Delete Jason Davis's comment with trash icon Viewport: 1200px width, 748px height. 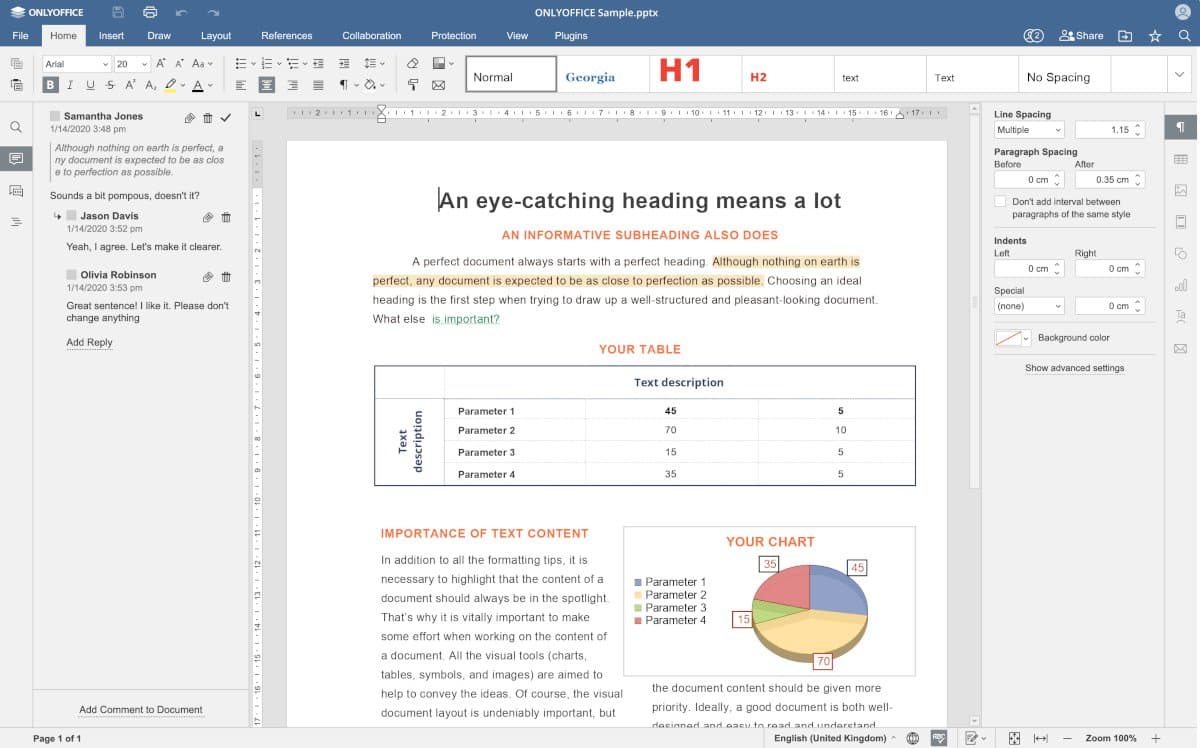coord(226,217)
